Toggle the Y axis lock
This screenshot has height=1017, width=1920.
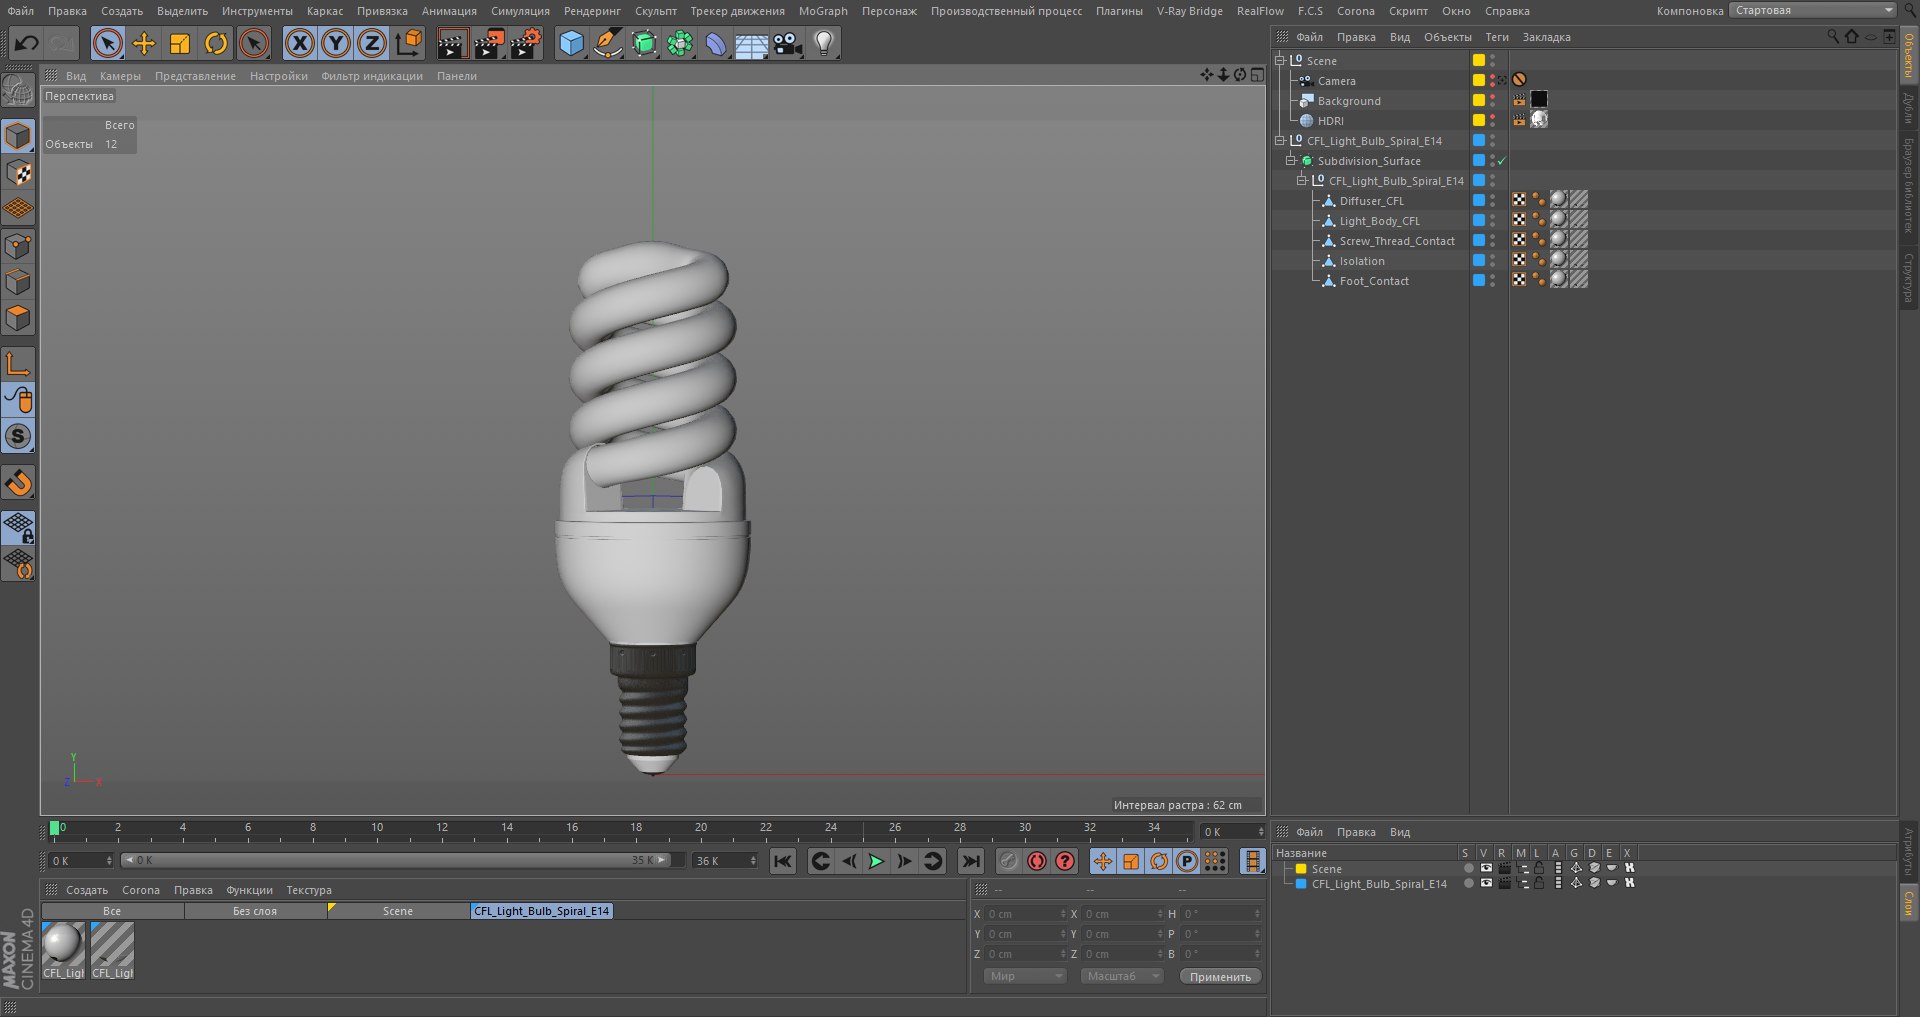[x=336, y=43]
